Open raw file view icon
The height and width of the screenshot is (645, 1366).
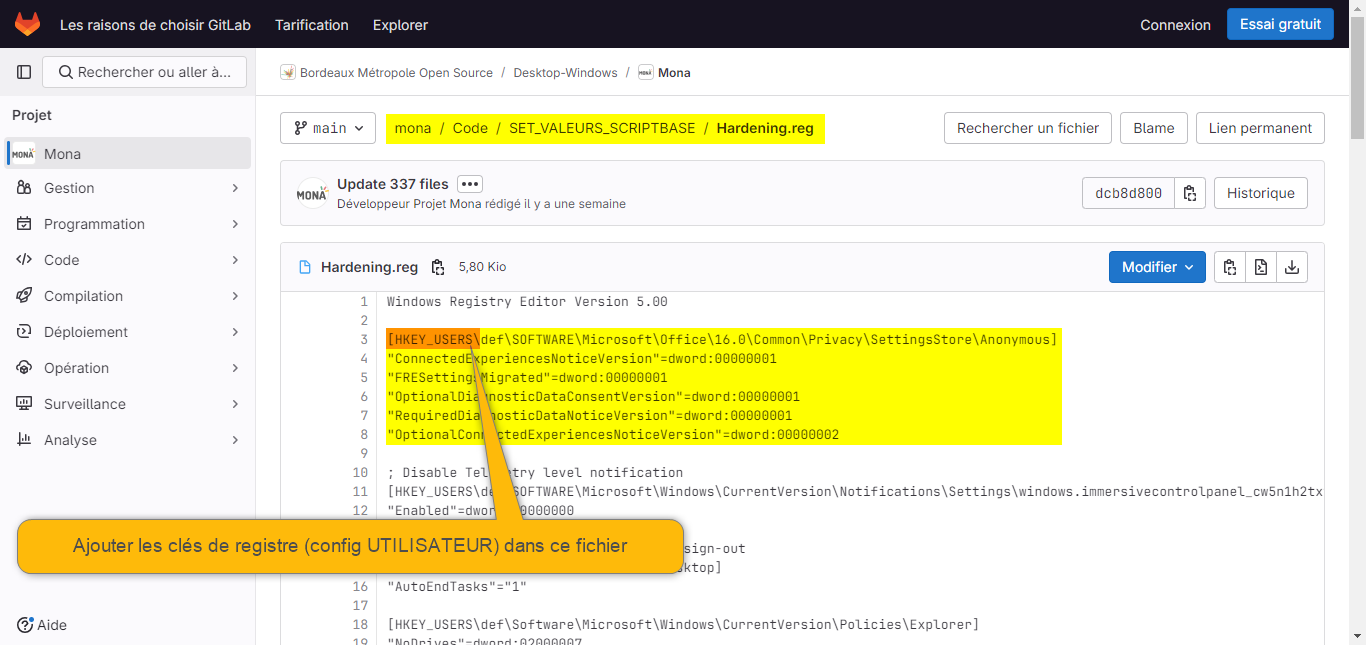pos(1261,267)
